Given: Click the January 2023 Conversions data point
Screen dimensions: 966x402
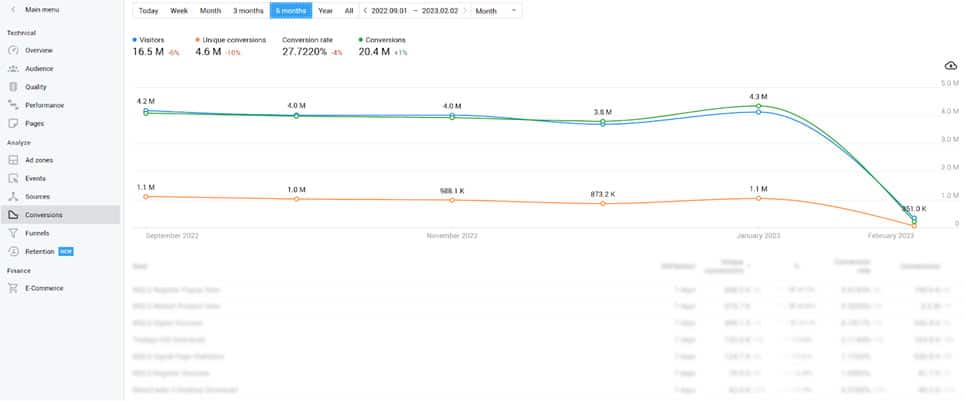Looking at the screenshot, I should 759,105.
